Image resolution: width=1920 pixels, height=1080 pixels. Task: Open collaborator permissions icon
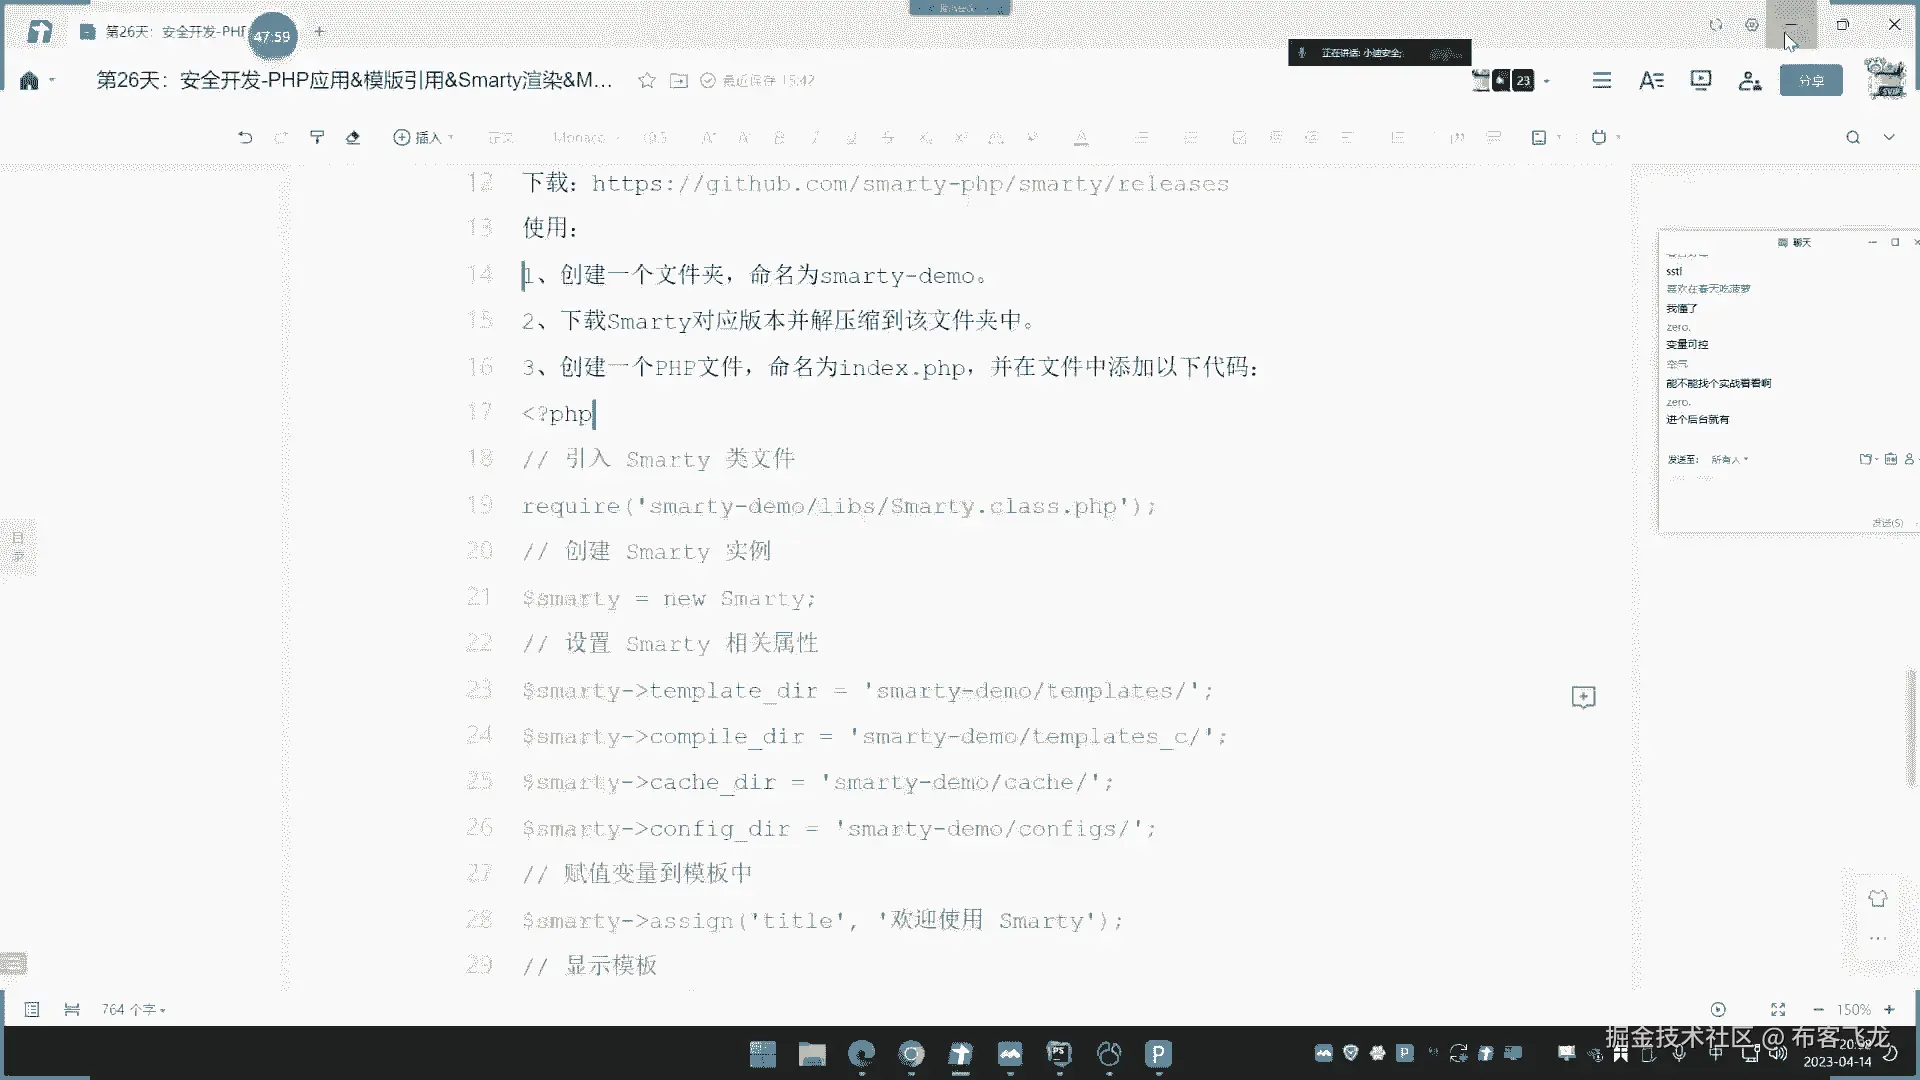point(1749,80)
